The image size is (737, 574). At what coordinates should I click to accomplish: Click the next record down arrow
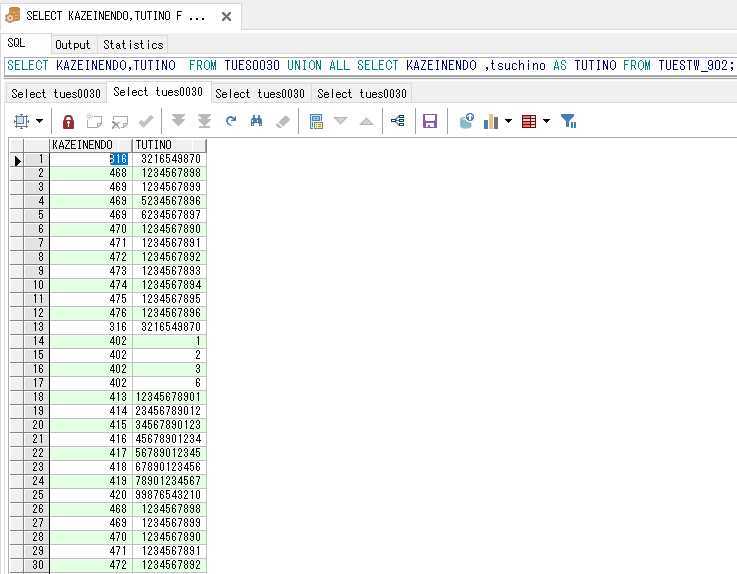click(x=341, y=121)
